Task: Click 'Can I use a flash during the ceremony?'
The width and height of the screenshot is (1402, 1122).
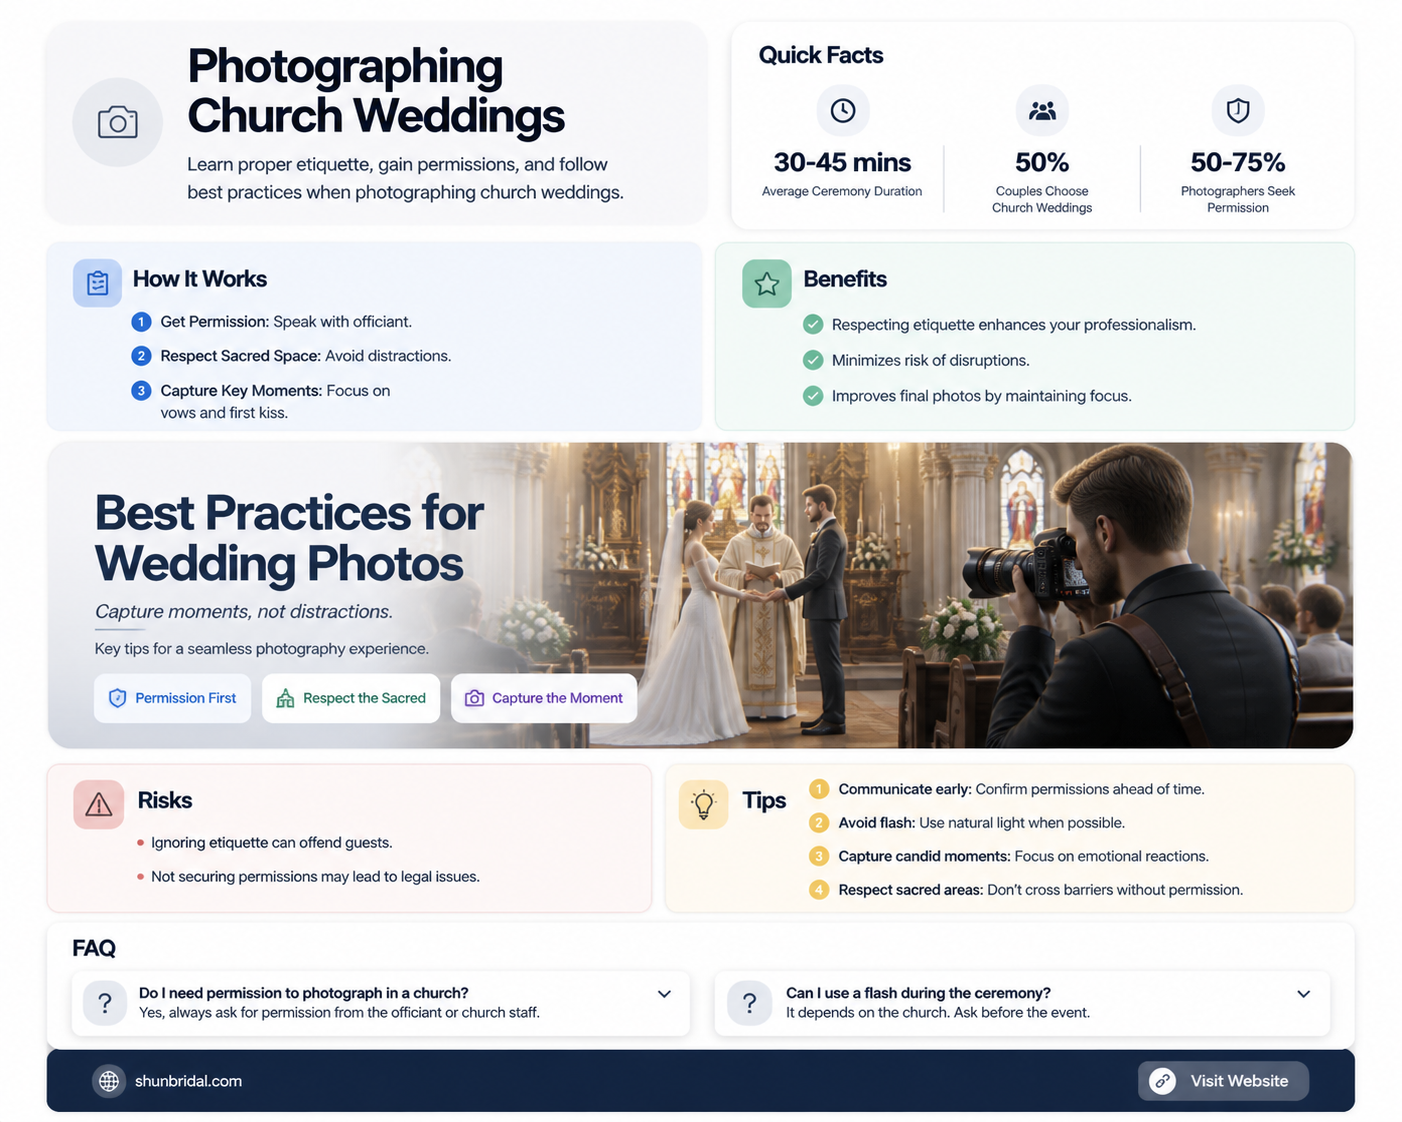Action: (918, 993)
